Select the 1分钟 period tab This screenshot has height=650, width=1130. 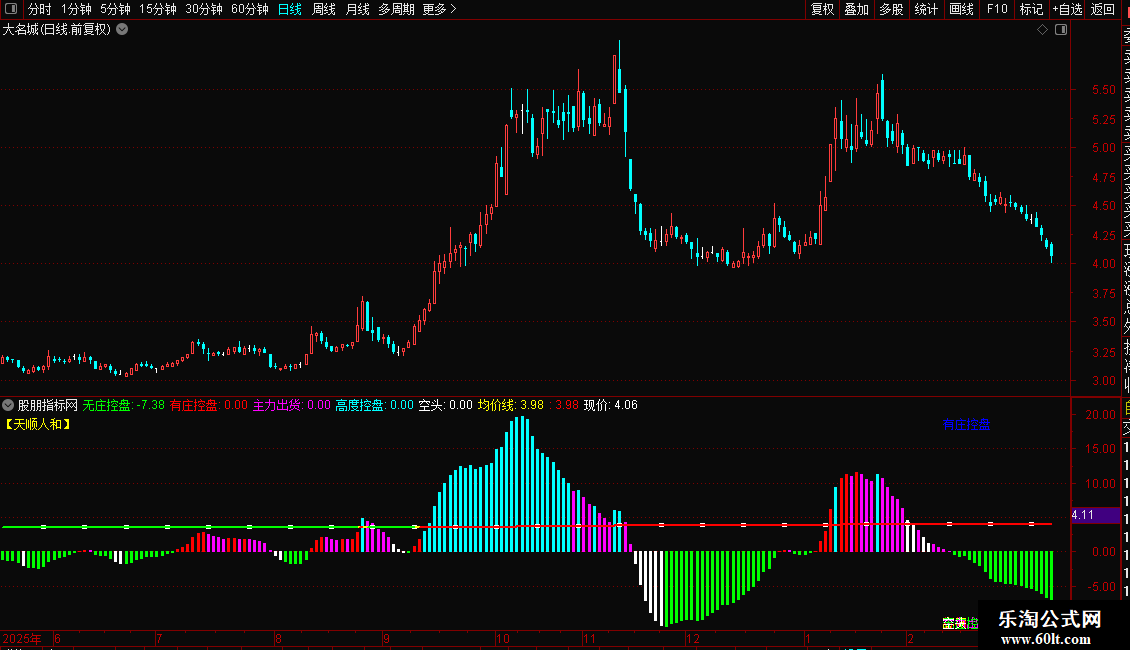[76, 9]
